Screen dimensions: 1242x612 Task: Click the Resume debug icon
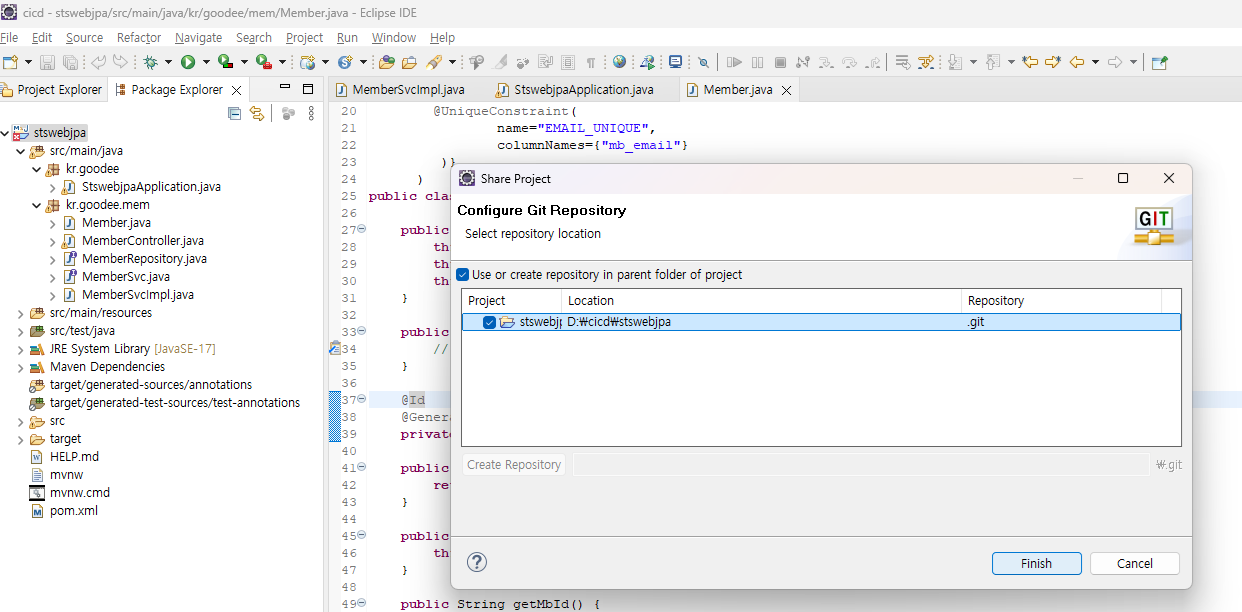click(735, 62)
